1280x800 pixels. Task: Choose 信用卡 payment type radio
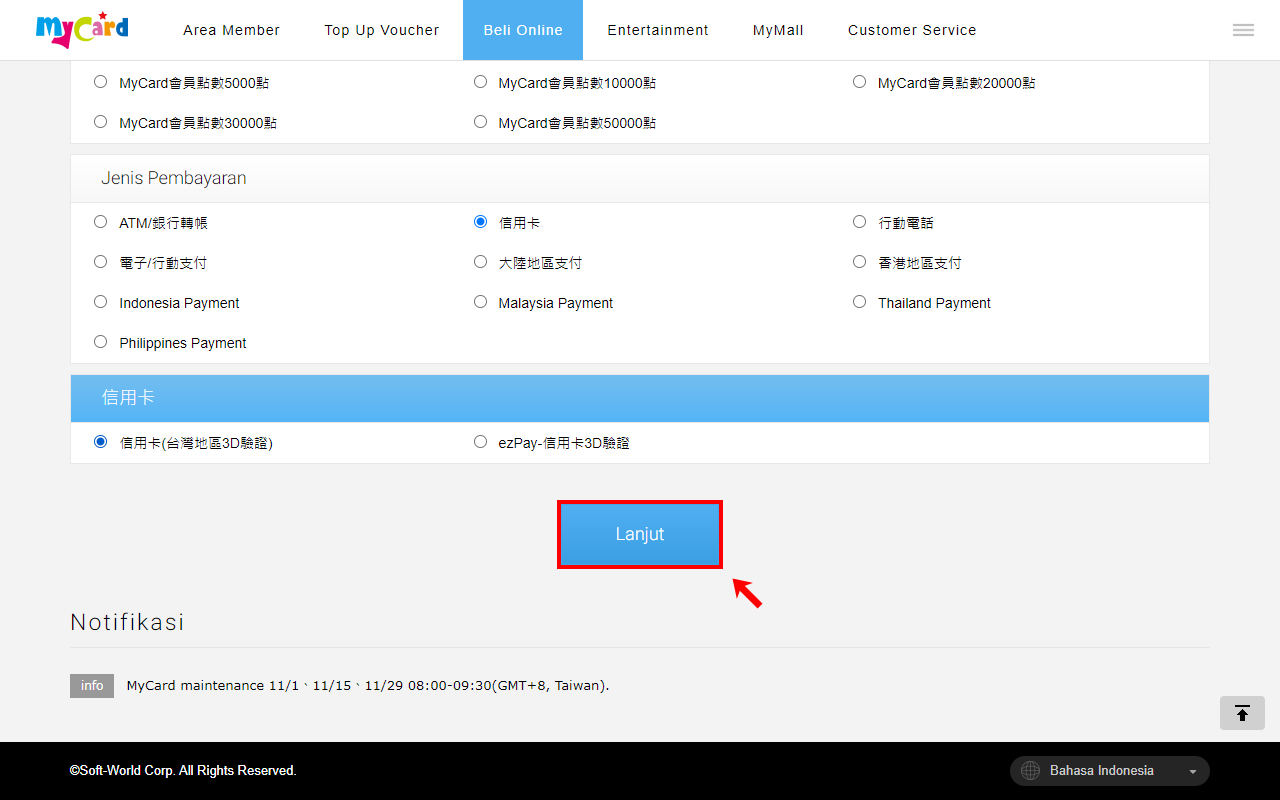click(480, 222)
